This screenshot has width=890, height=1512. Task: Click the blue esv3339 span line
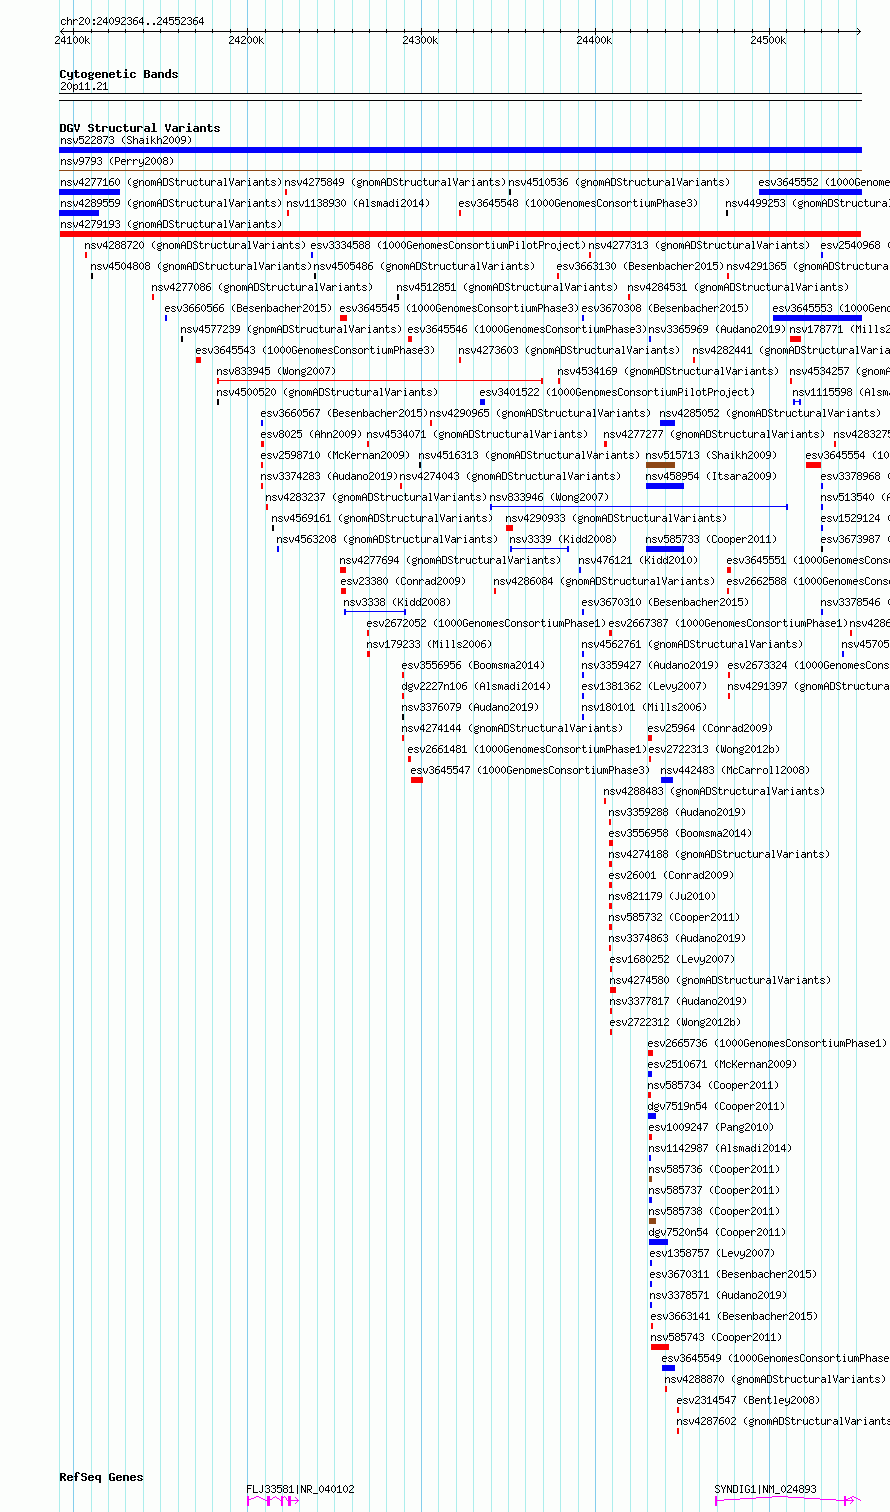tap(539, 549)
